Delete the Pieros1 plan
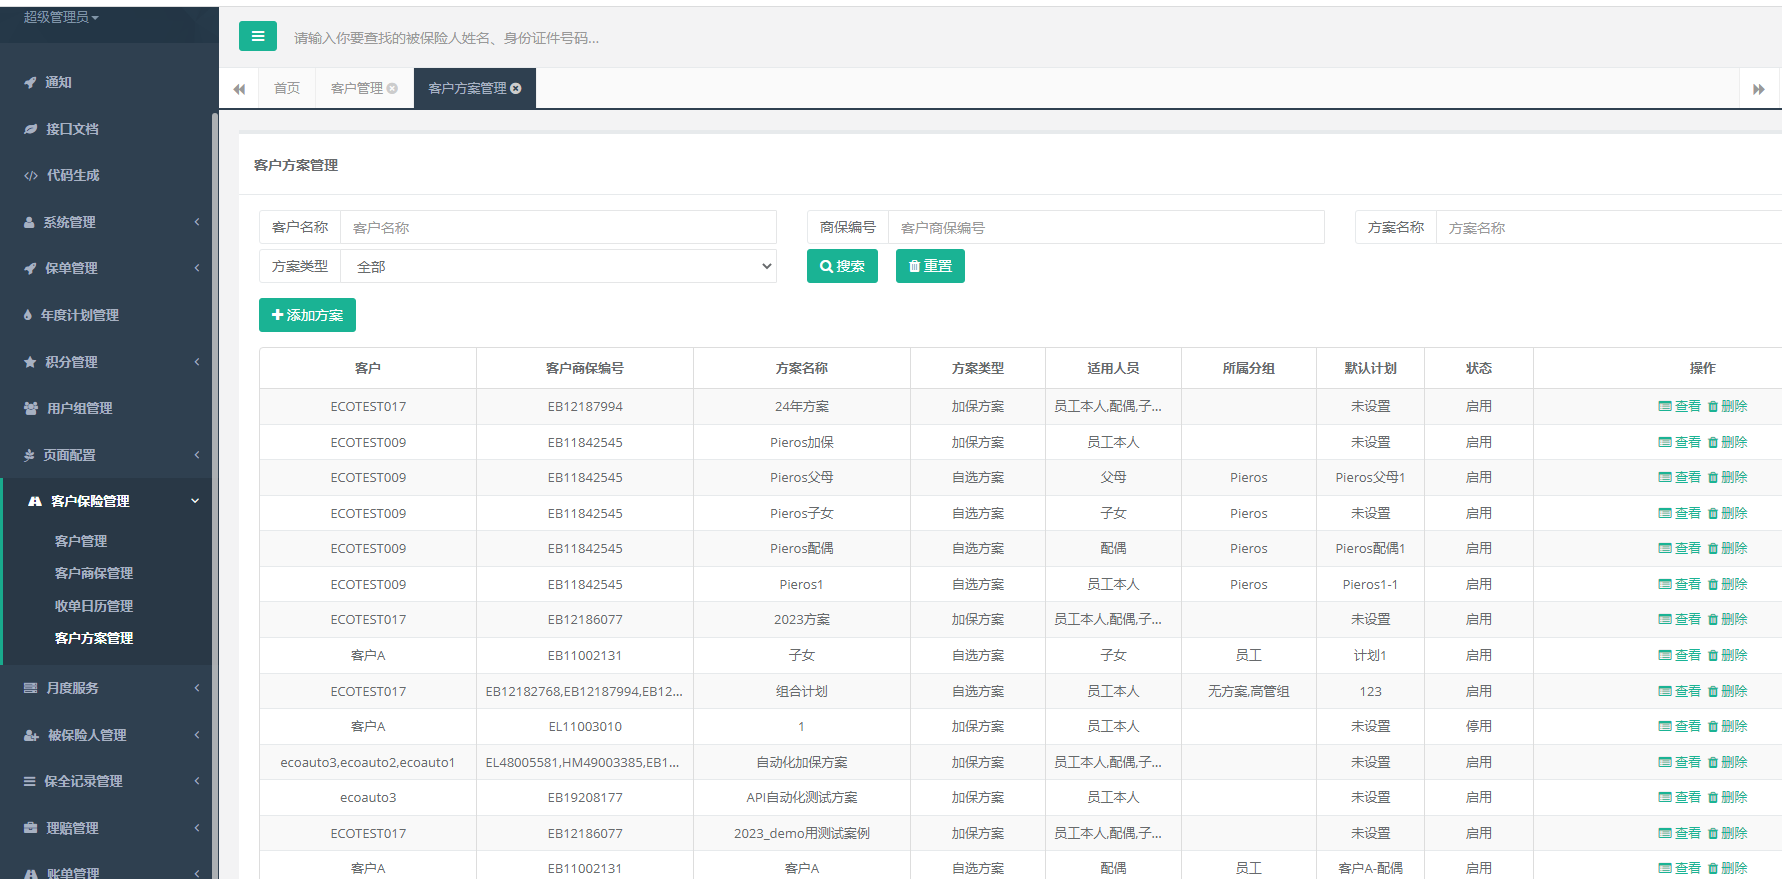 tap(1727, 584)
